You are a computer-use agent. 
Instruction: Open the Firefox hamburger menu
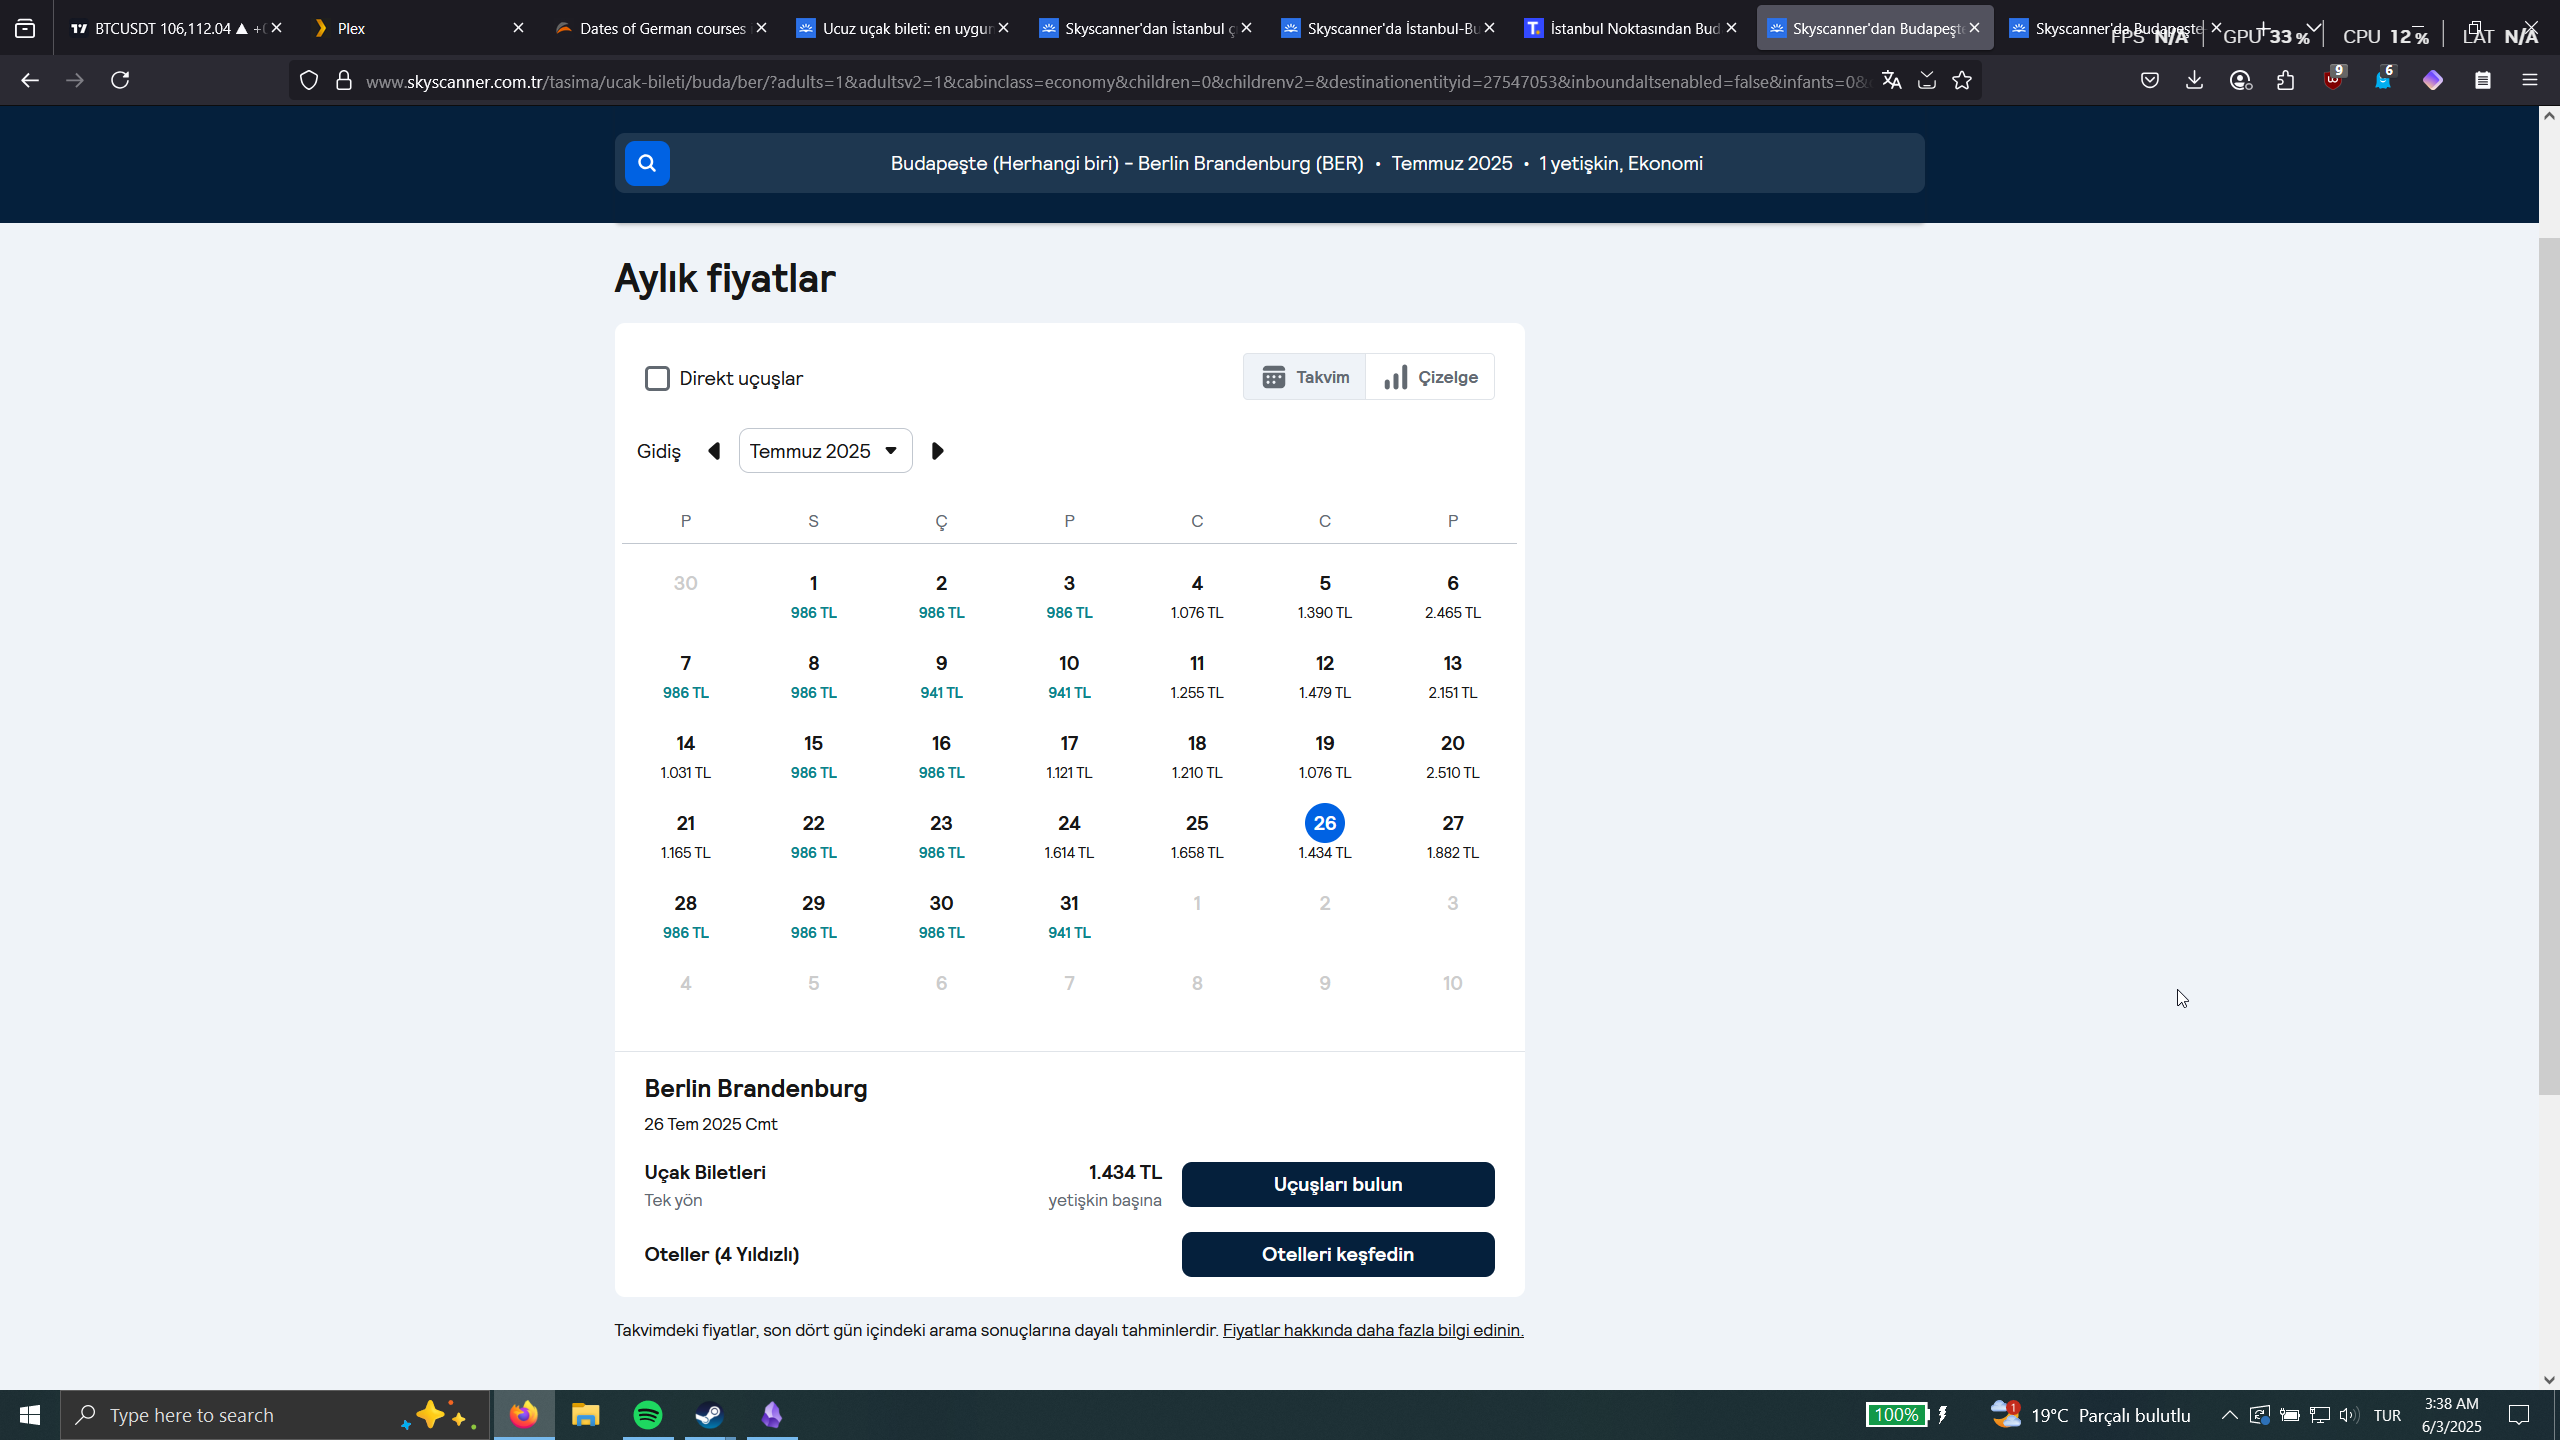2530,81
